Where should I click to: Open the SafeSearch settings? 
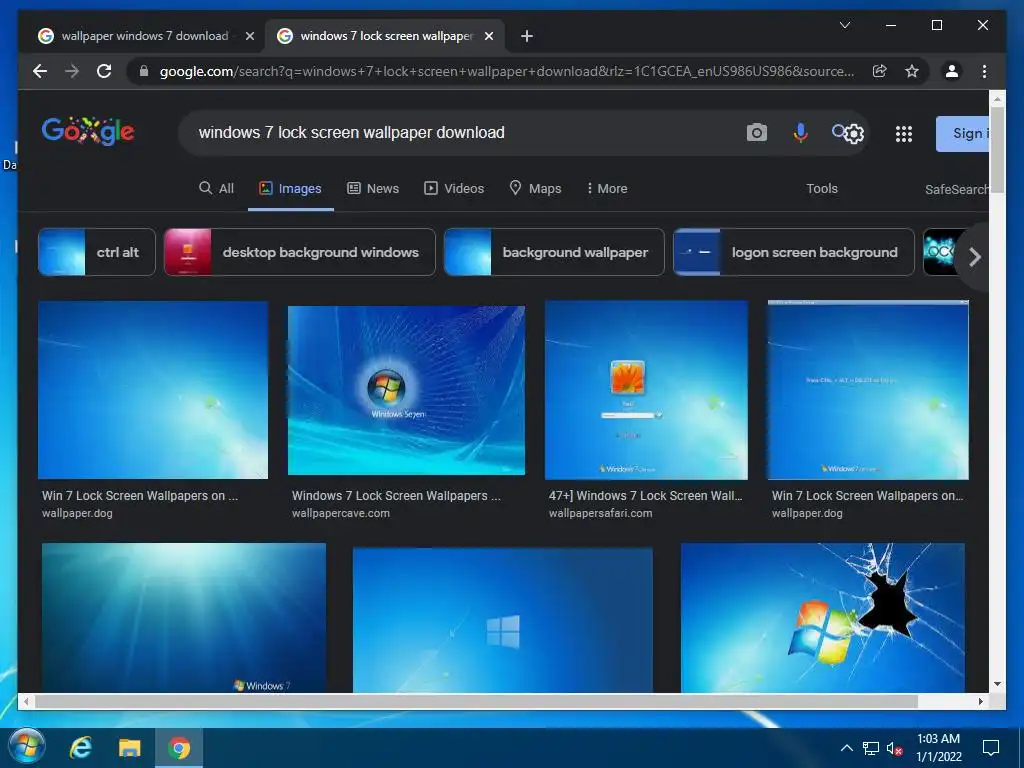click(956, 189)
